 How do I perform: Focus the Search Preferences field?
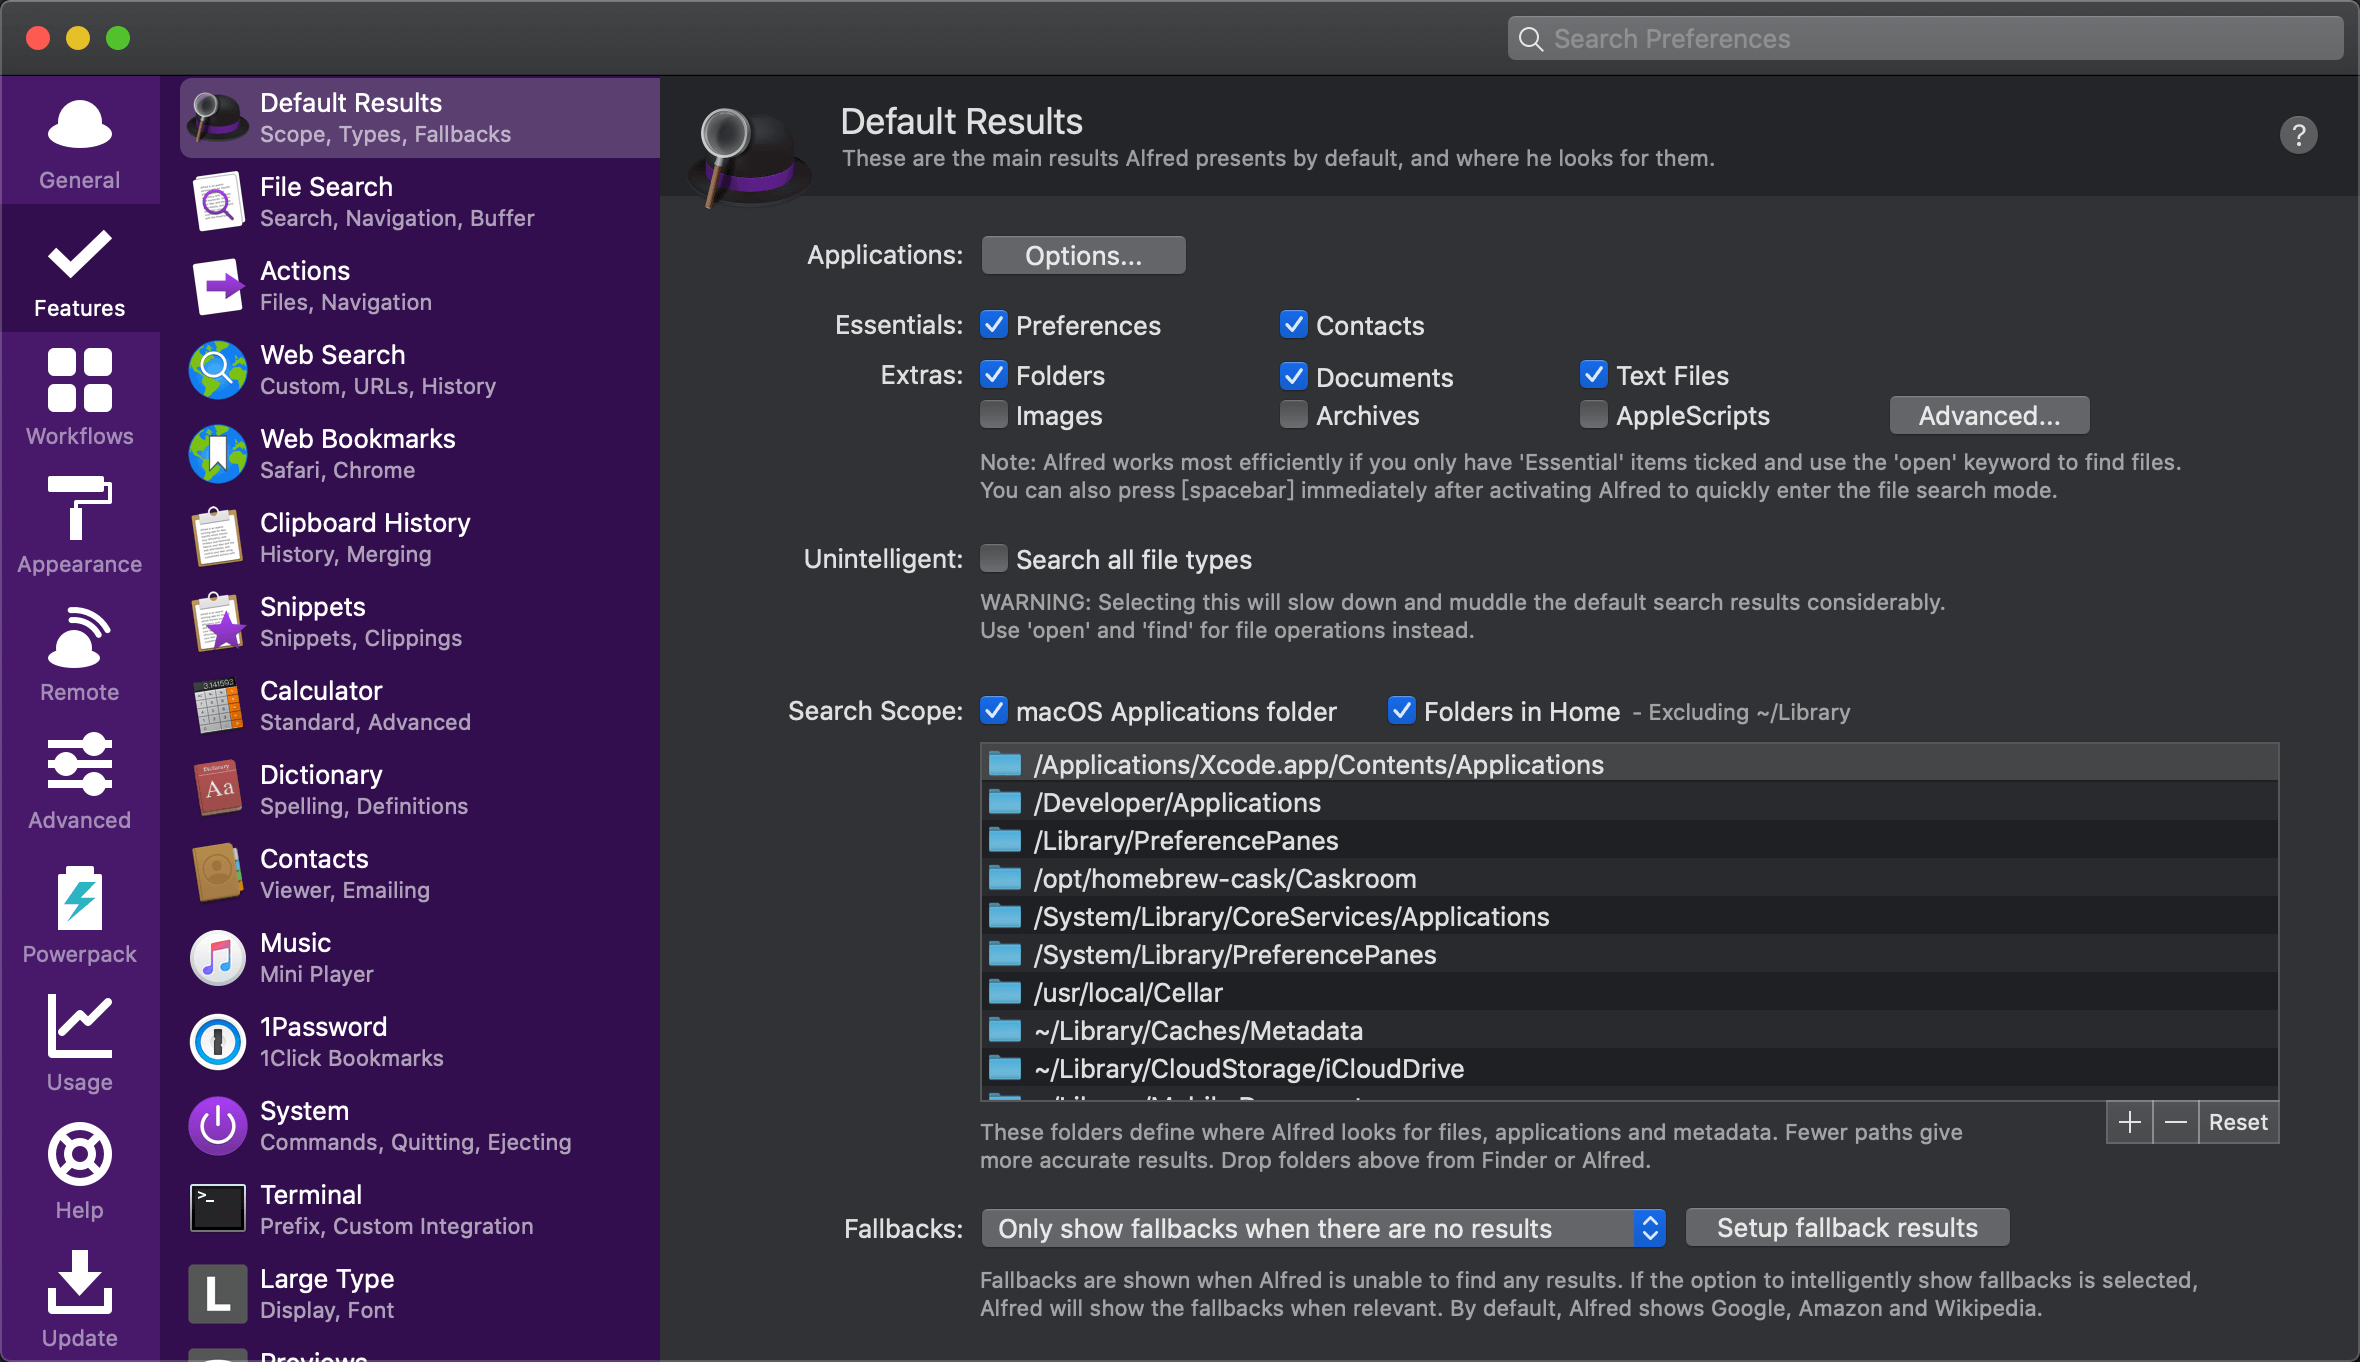1925,38
